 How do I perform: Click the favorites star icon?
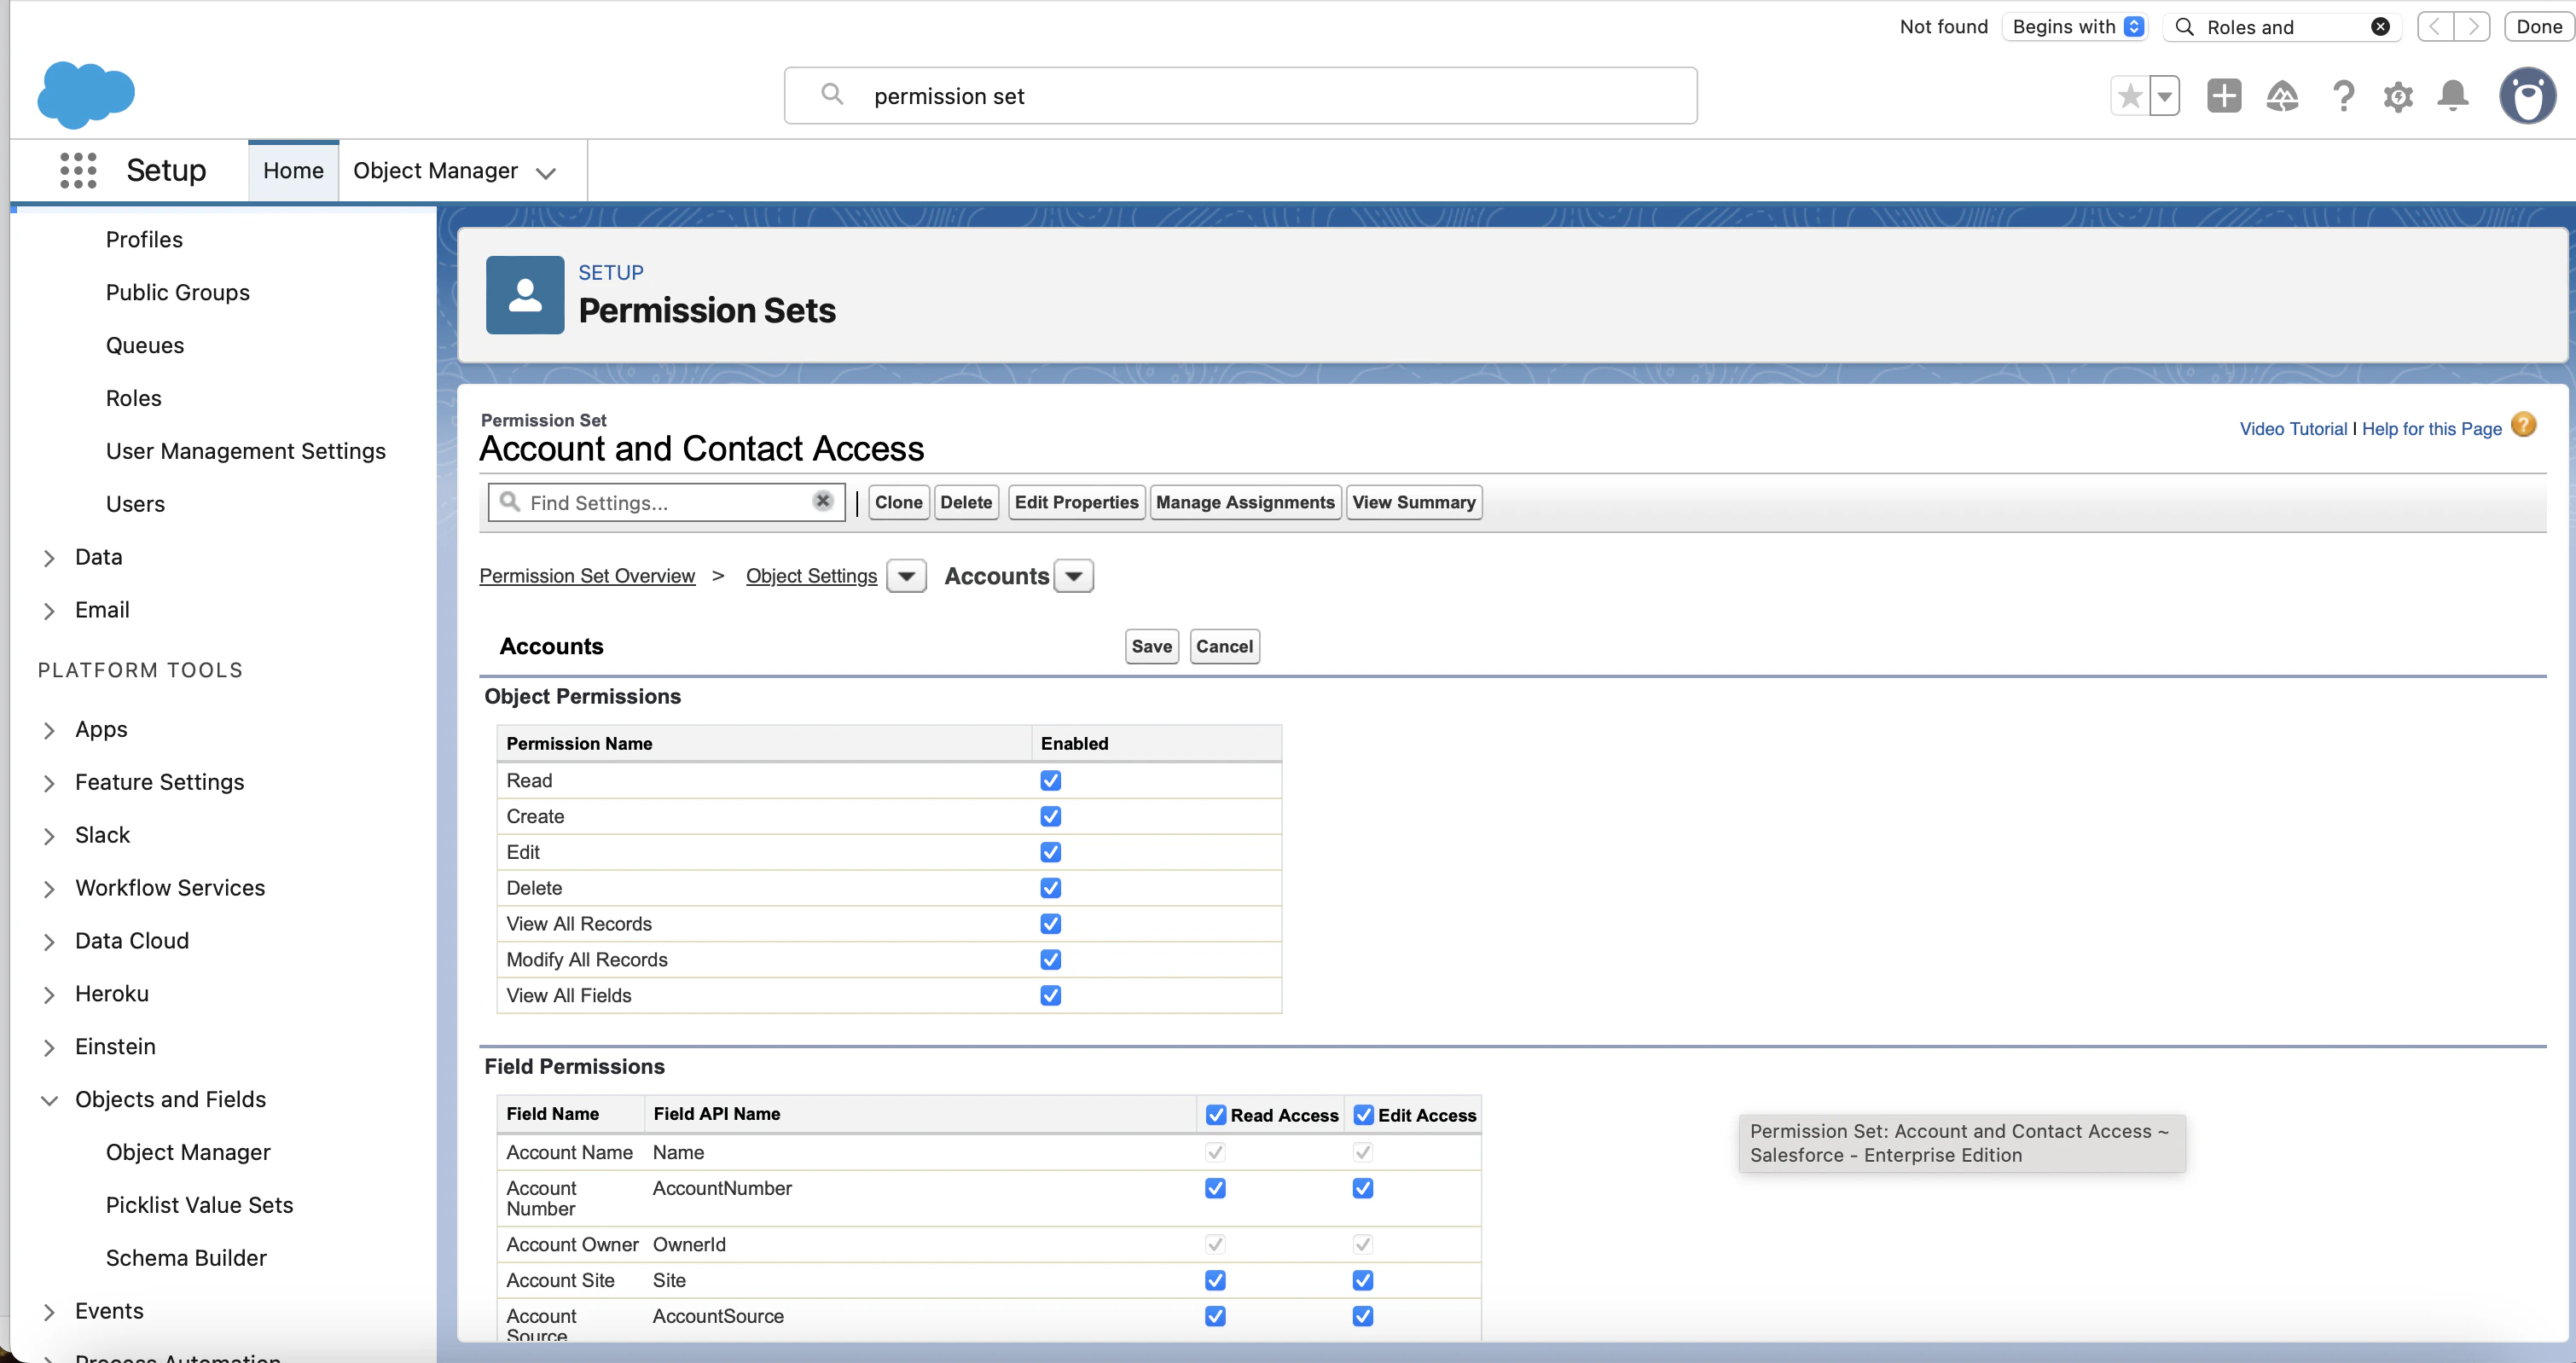[x=2129, y=96]
